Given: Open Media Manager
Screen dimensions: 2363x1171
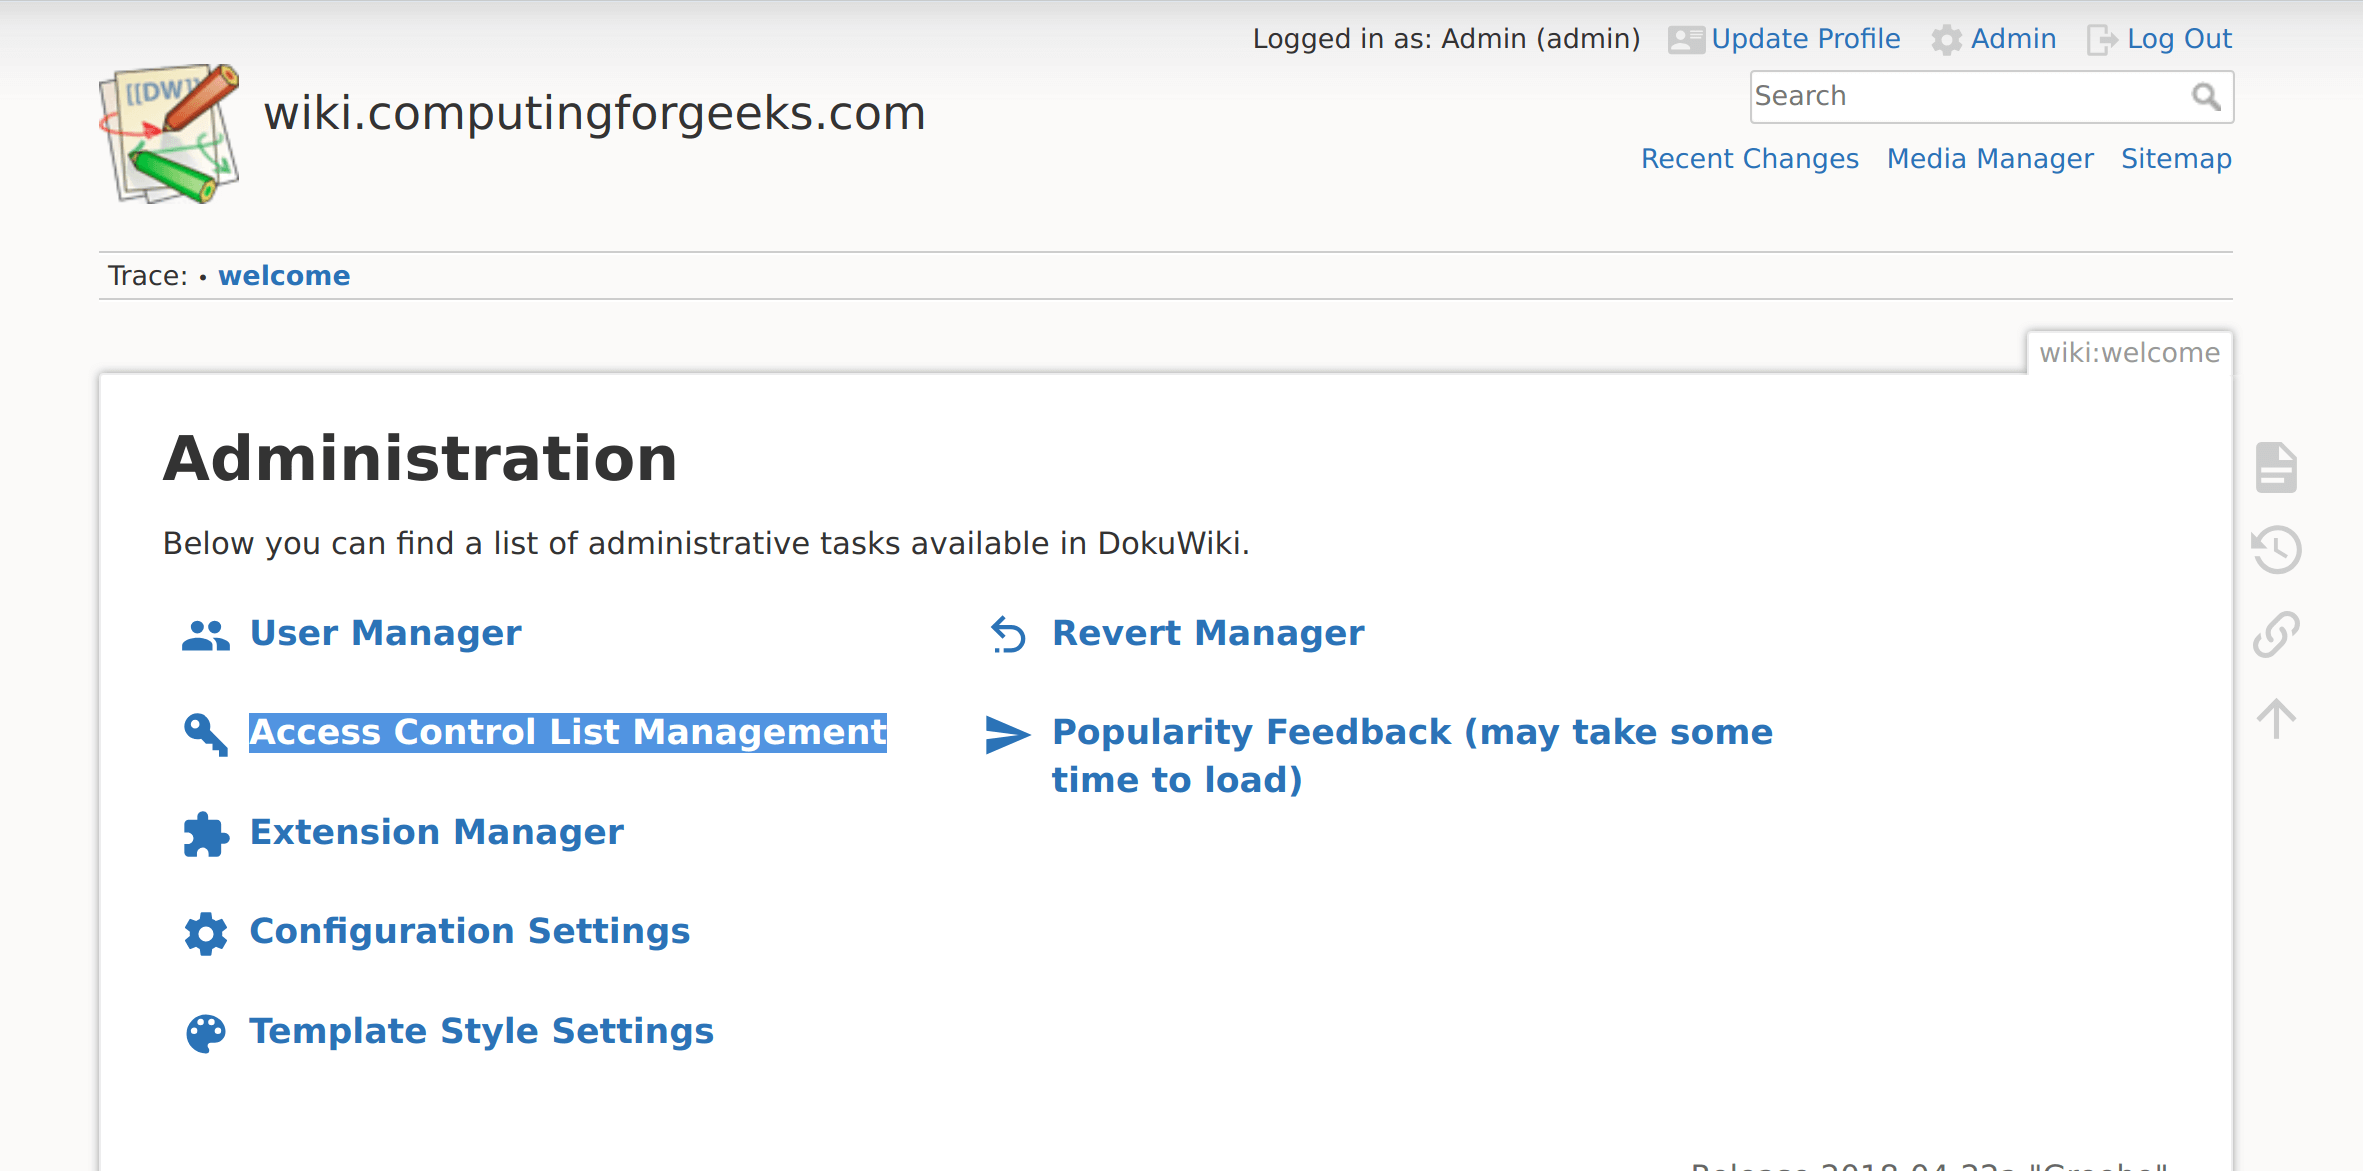Looking at the screenshot, I should pyautogui.click(x=1990, y=159).
